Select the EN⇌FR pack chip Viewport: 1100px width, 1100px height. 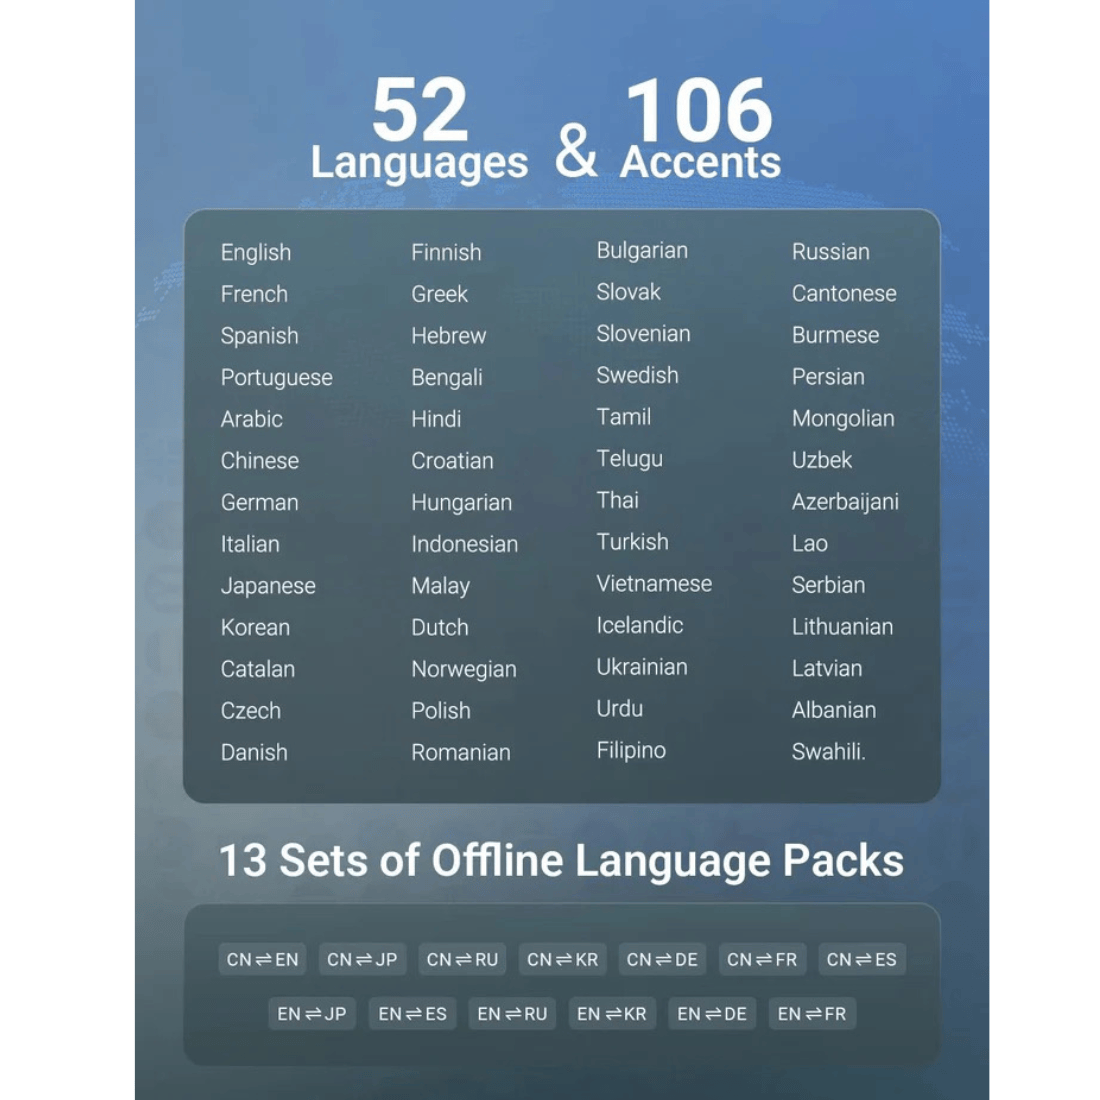pos(812,1014)
